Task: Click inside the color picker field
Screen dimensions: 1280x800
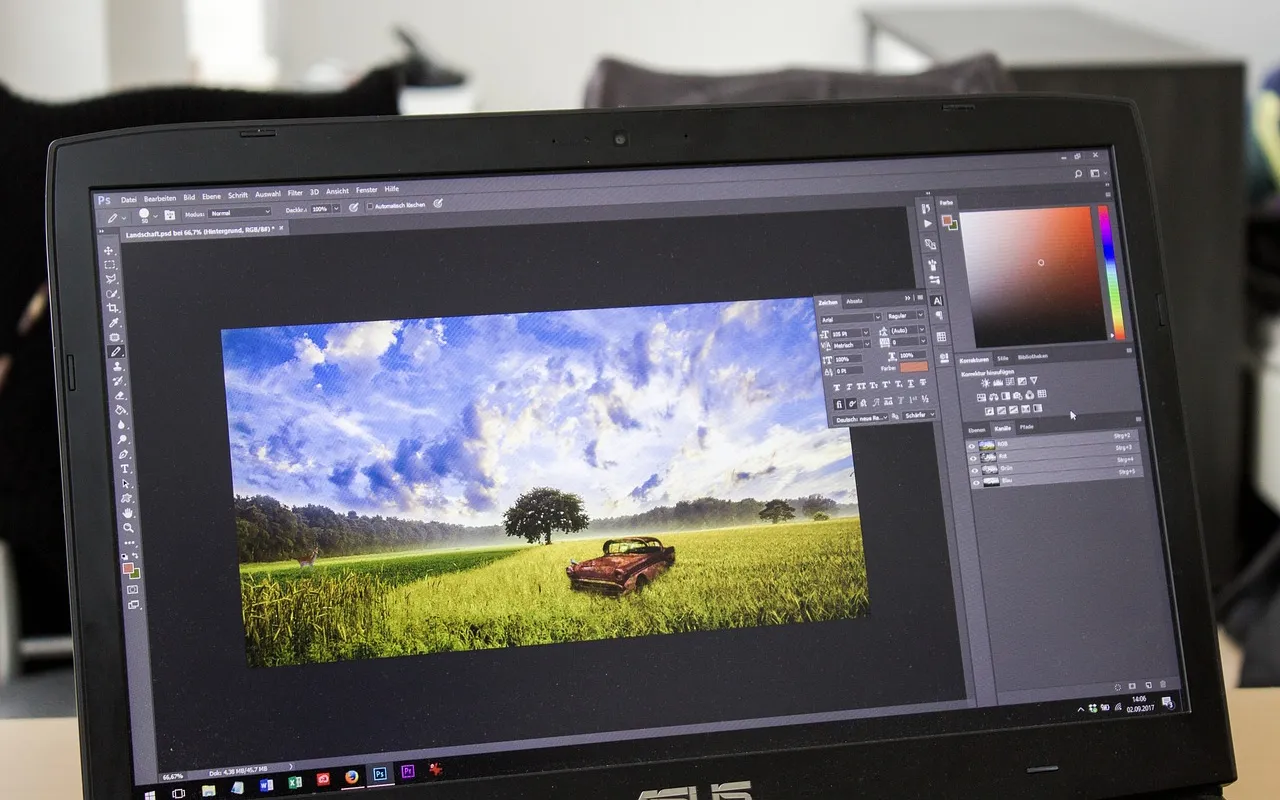Action: tap(1035, 275)
